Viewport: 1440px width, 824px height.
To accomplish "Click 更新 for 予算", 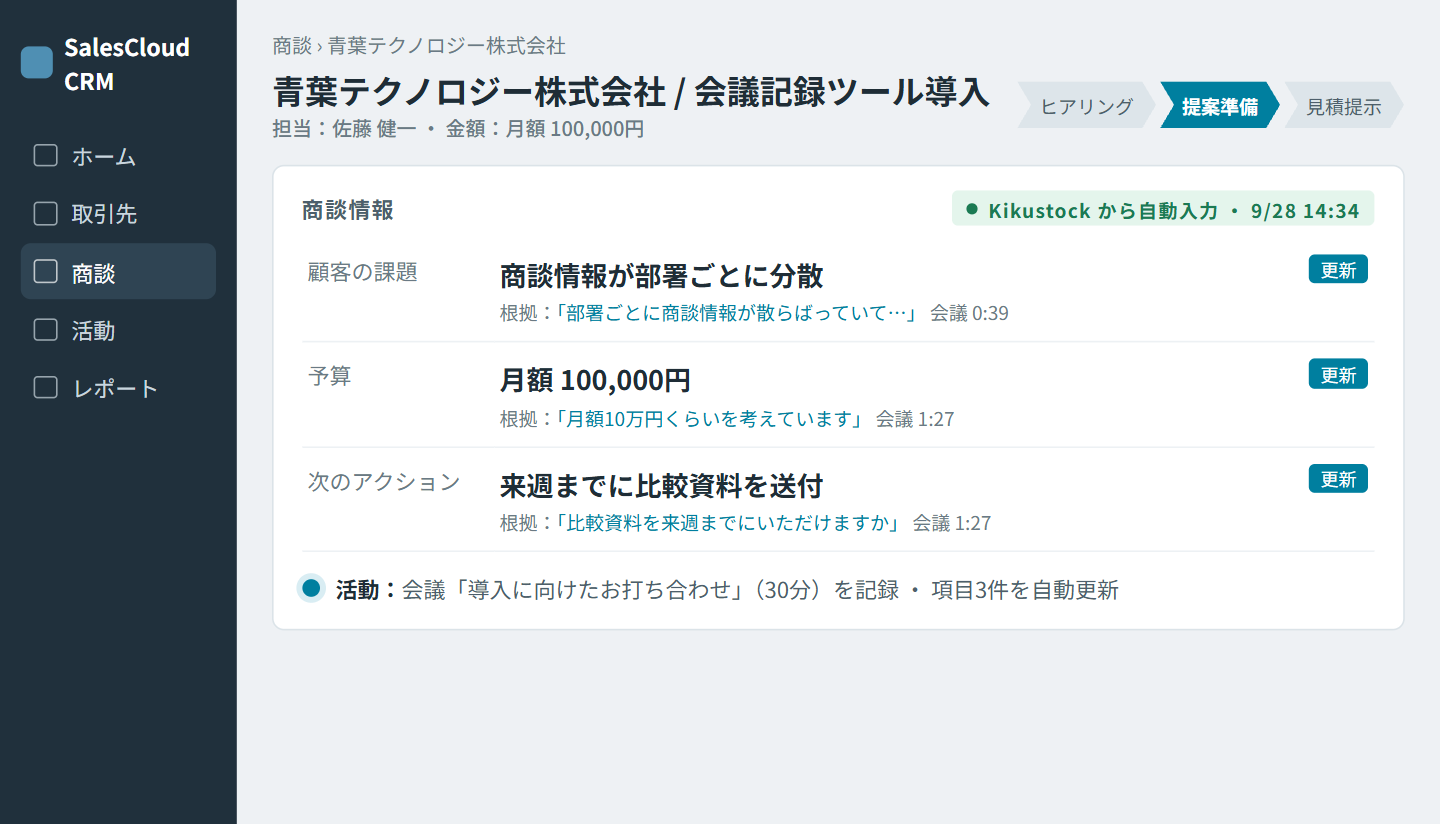I will click(x=1338, y=375).
